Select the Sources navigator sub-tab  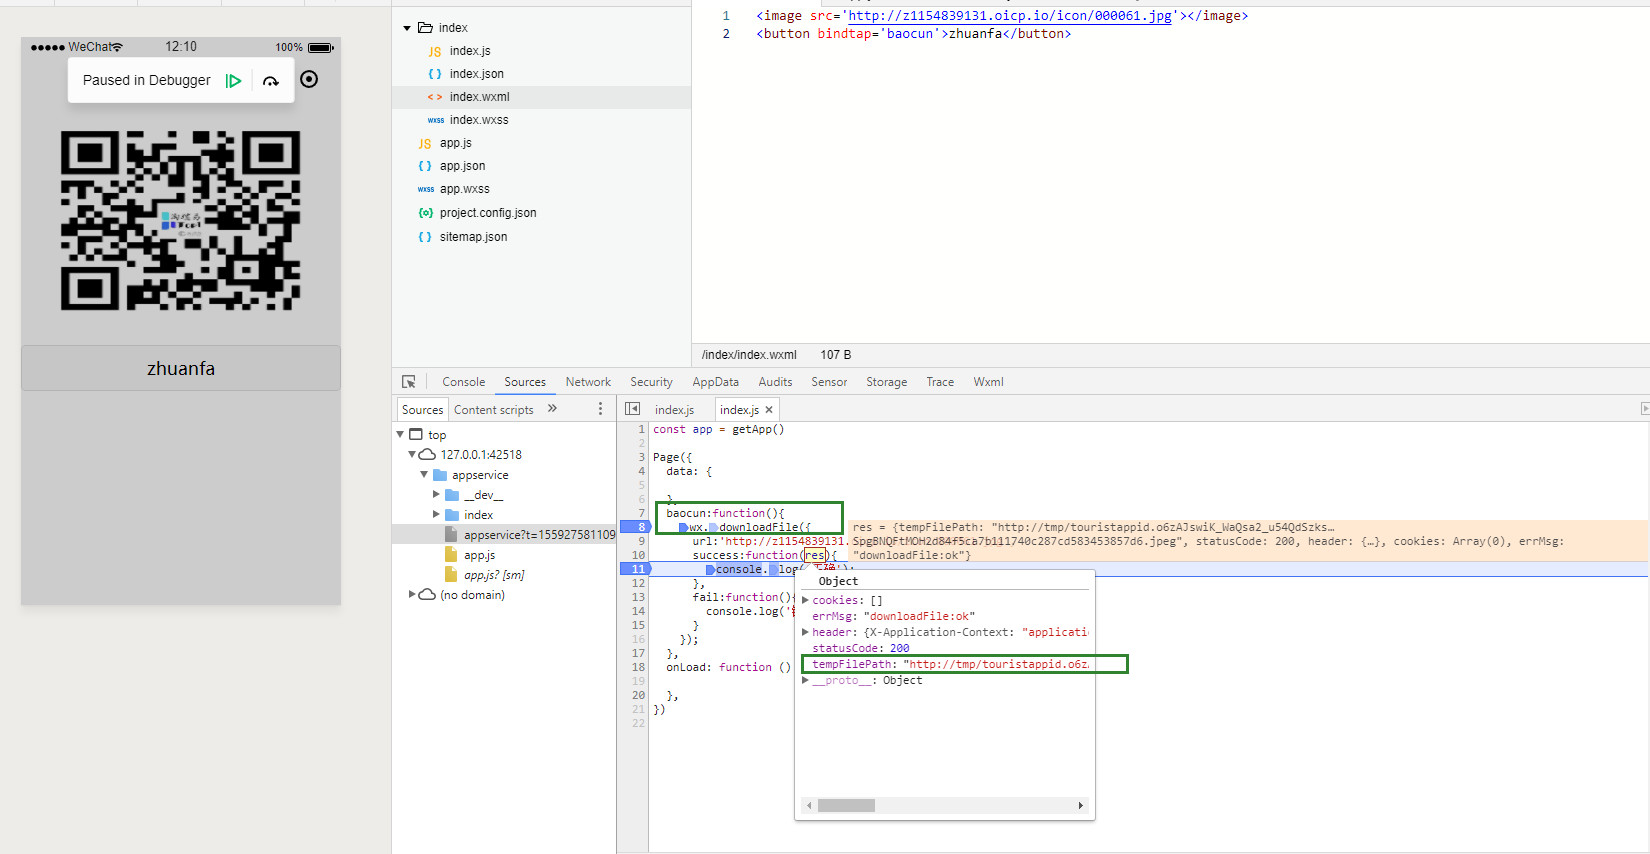(x=422, y=410)
